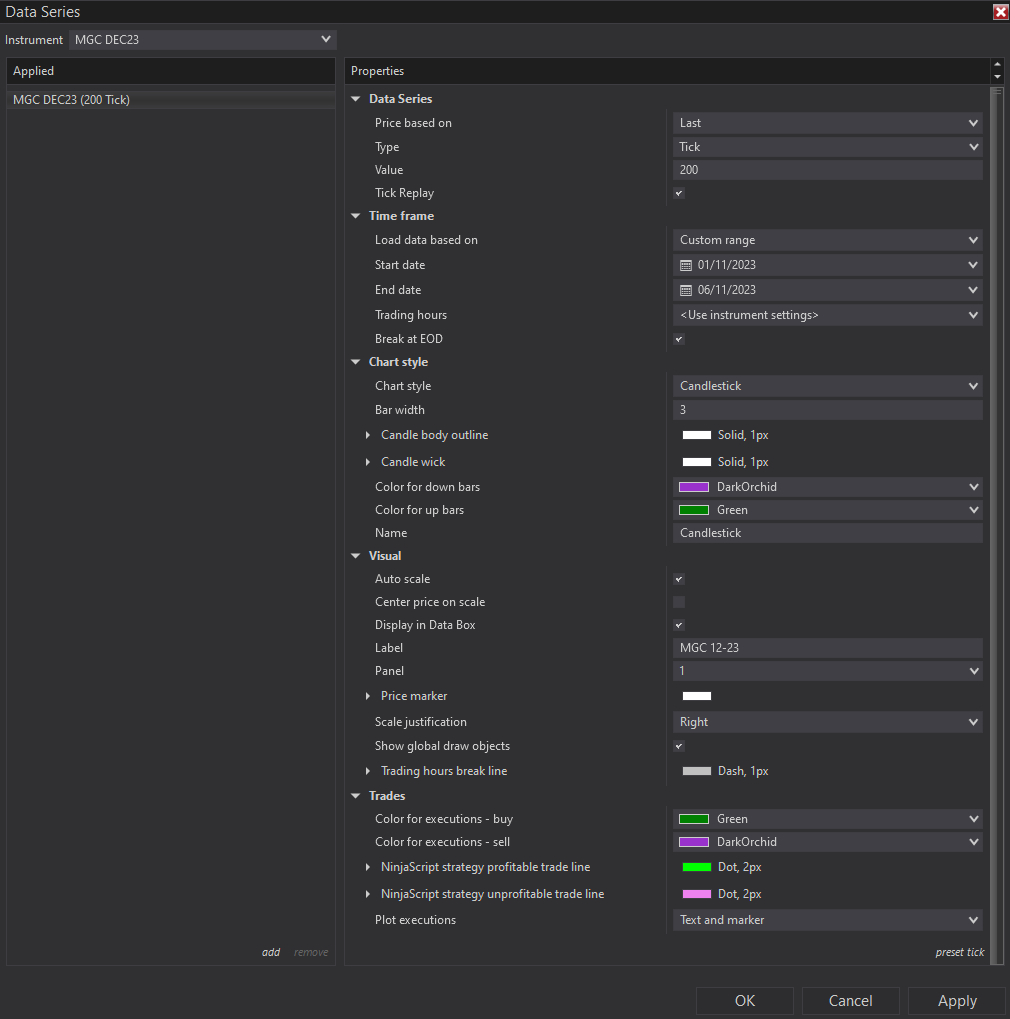1010x1019 pixels.
Task: Disable the Tick Replay checkbox
Action: point(679,193)
